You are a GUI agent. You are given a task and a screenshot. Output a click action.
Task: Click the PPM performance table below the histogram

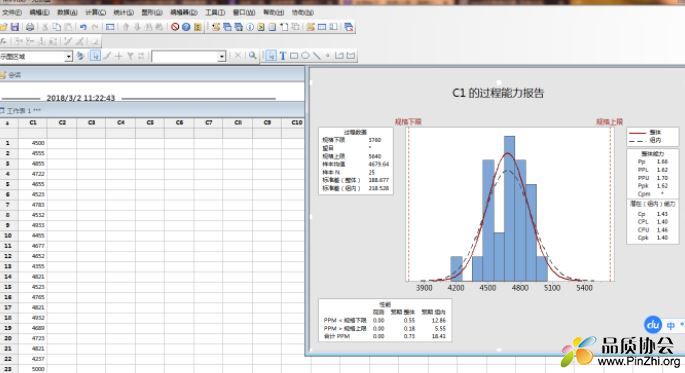pyautogui.click(x=385, y=320)
